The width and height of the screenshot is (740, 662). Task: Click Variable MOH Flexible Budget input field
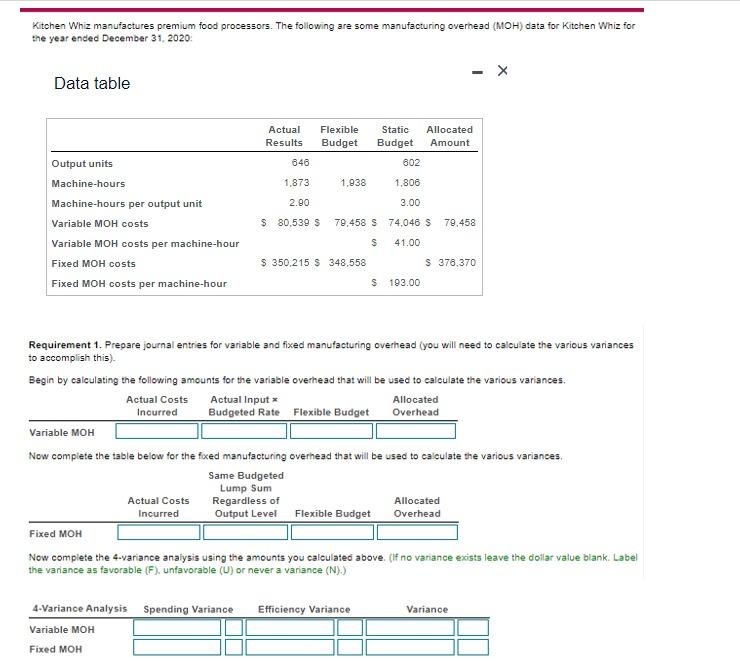click(x=331, y=431)
